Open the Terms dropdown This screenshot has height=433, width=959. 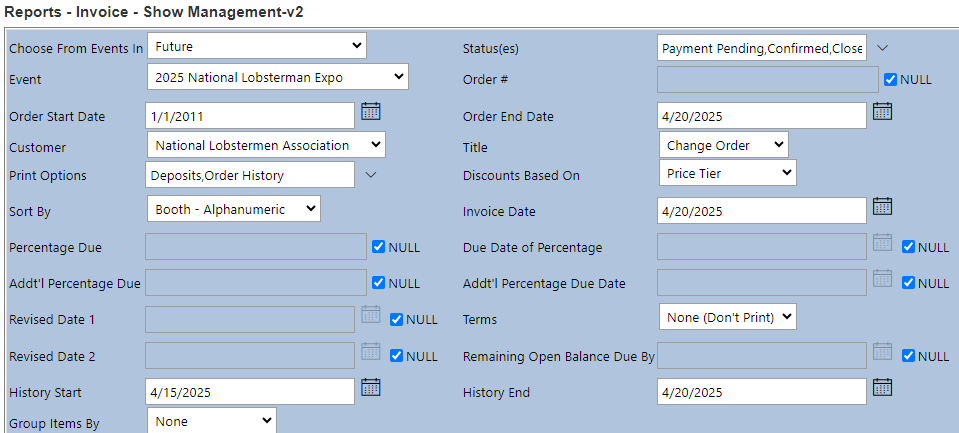pos(727,317)
